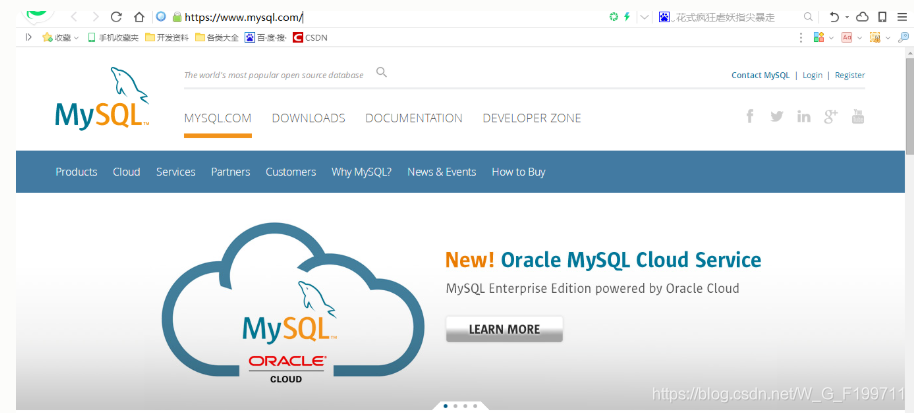This screenshot has width=914, height=413.
Task: Open the 百度搜 Baidu bookmark
Action: coord(265,38)
